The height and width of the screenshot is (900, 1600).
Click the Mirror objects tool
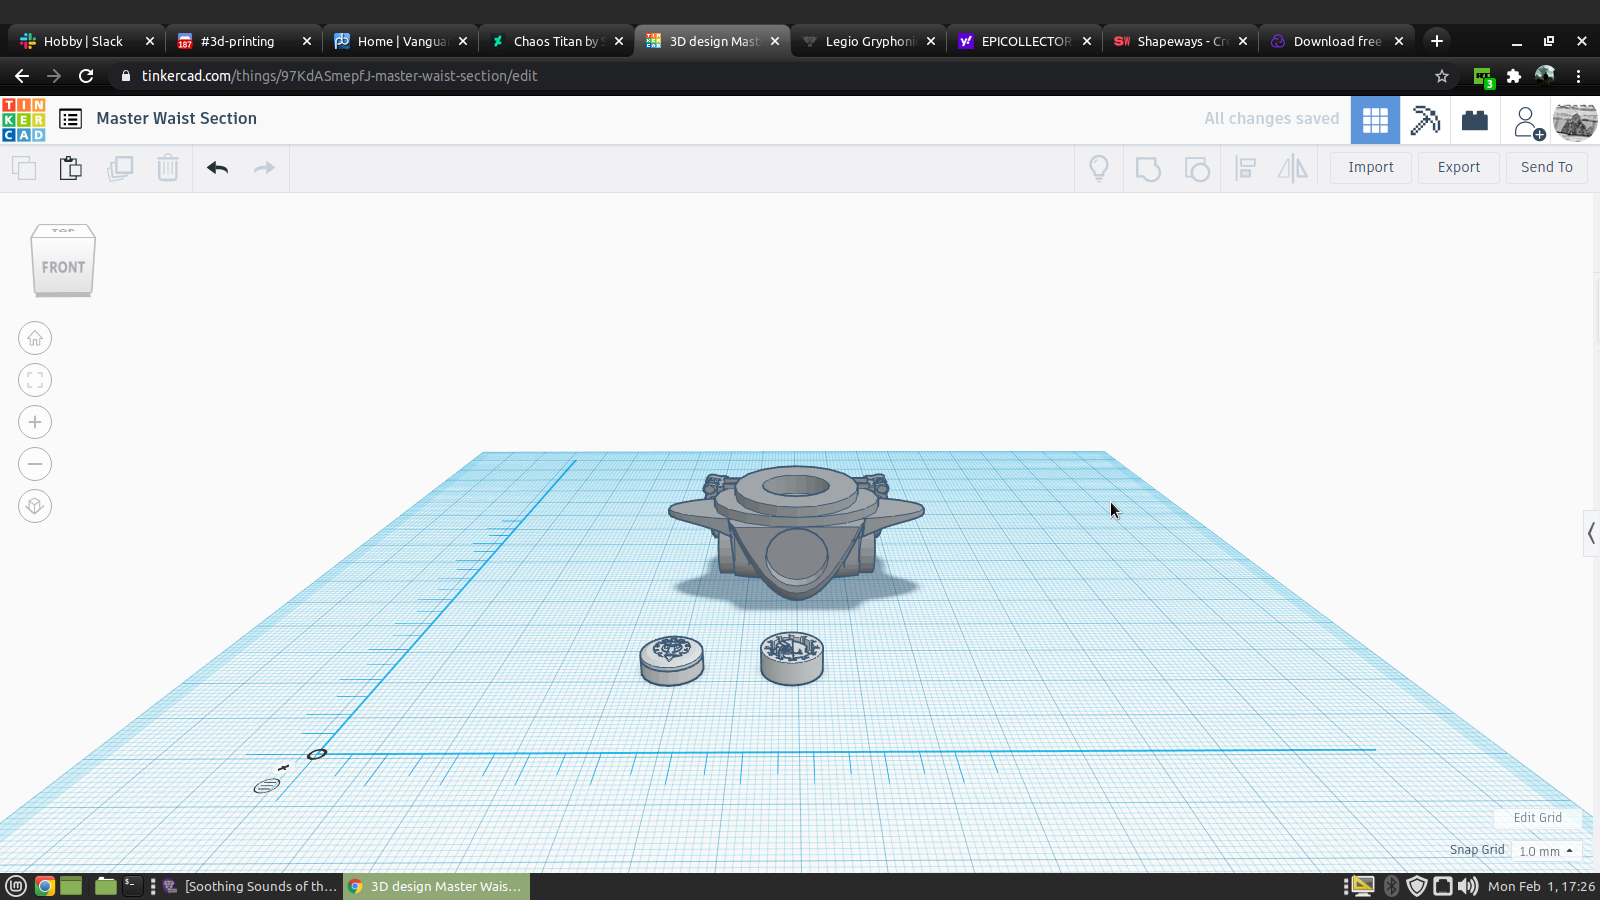pos(1292,168)
